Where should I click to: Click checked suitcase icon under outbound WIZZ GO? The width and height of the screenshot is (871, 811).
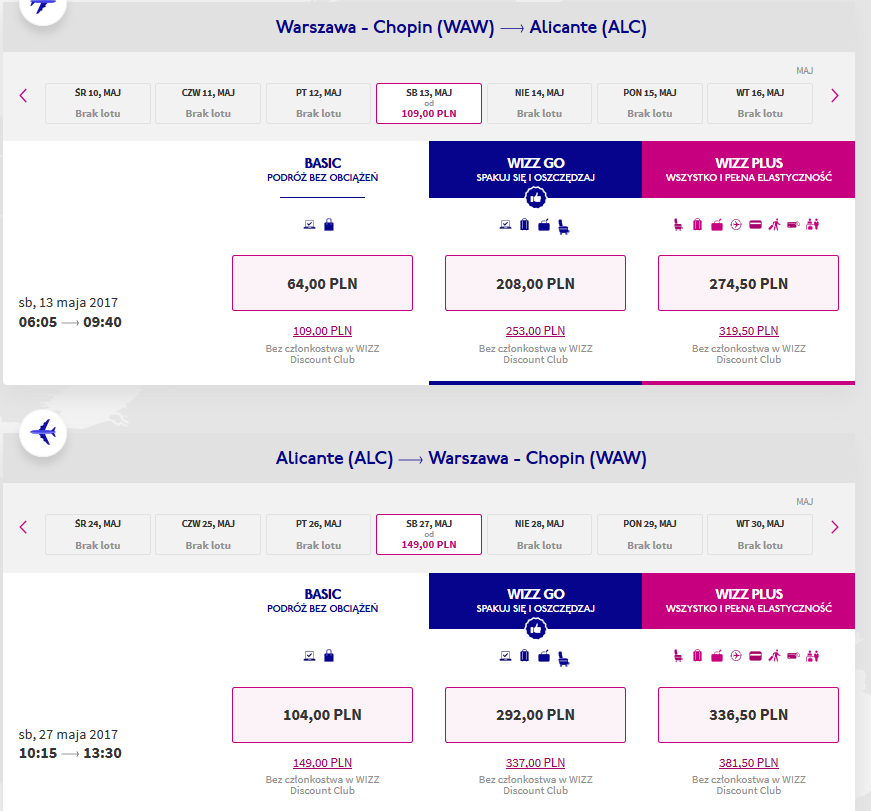[x=524, y=224]
